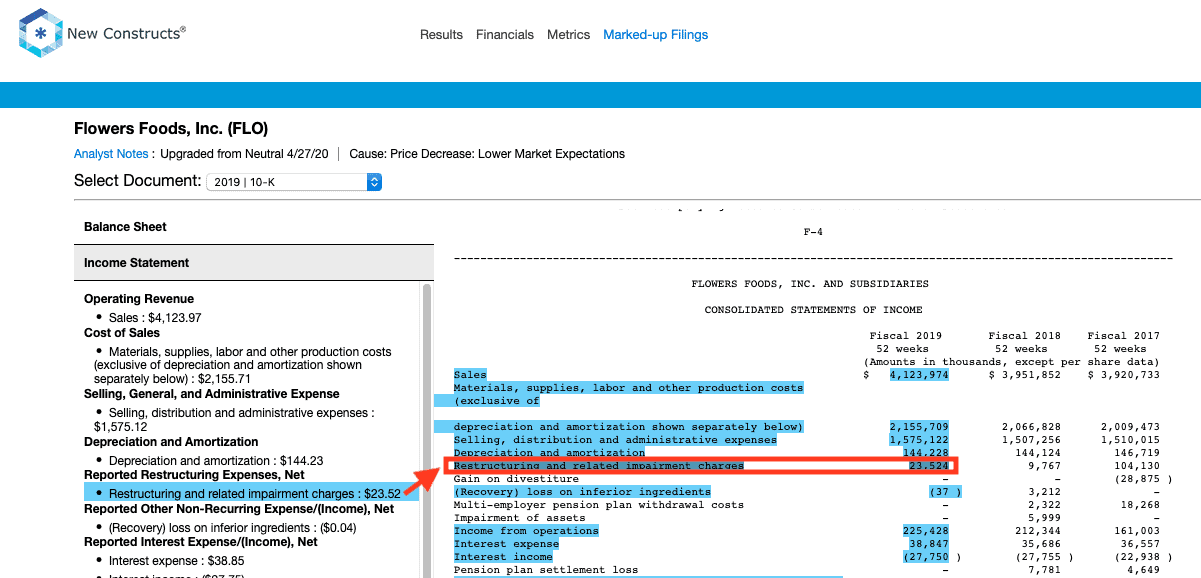The image size is (1201, 578).
Task: Click the sidebar vertical scrollbar
Action: (x=427, y=430)
